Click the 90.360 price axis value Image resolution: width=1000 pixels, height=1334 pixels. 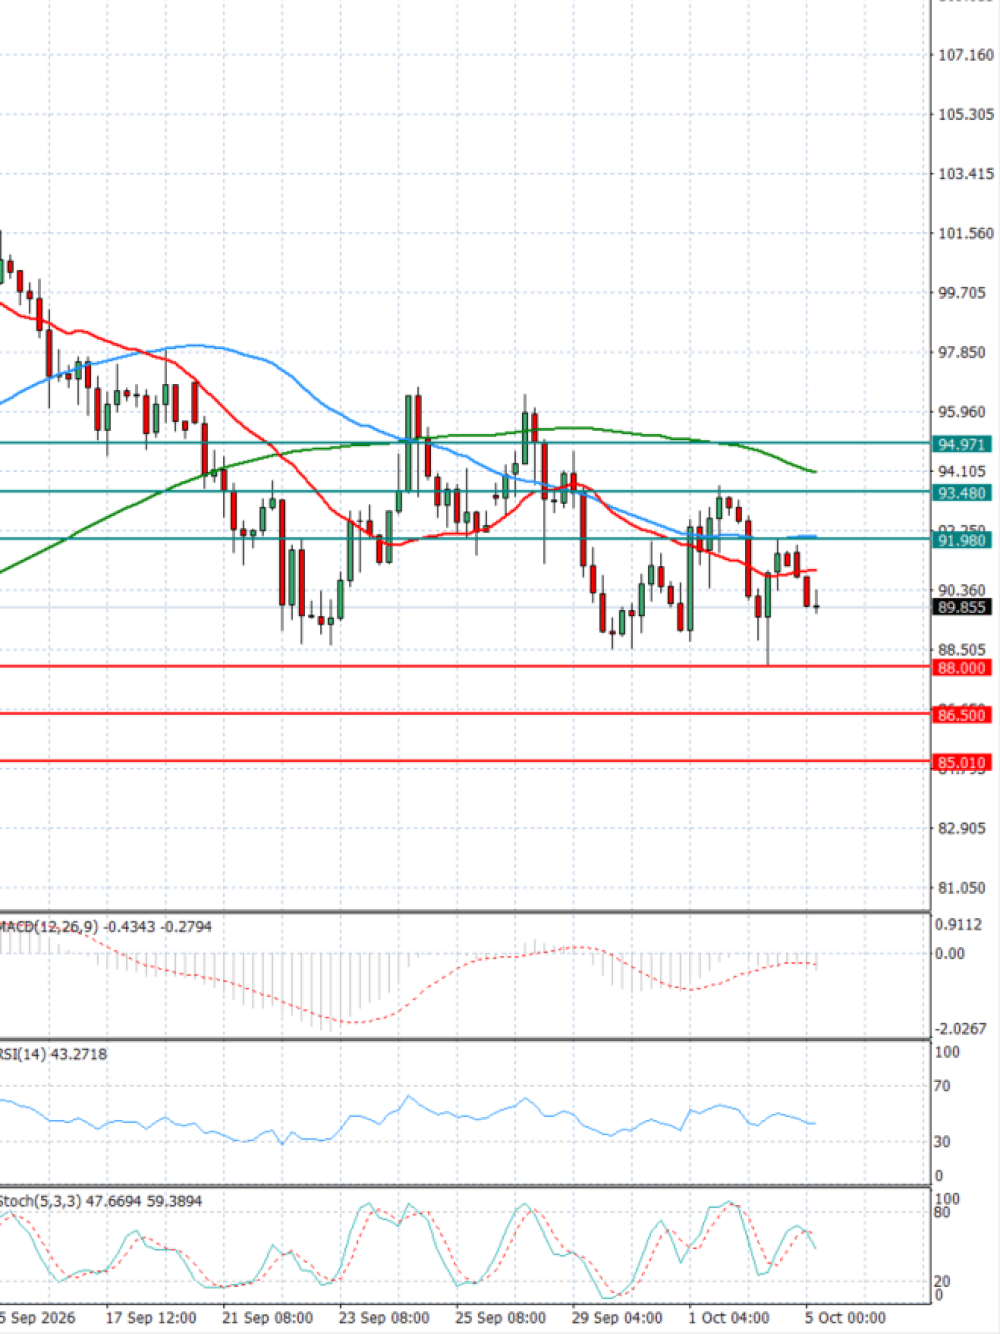point(962,590)
